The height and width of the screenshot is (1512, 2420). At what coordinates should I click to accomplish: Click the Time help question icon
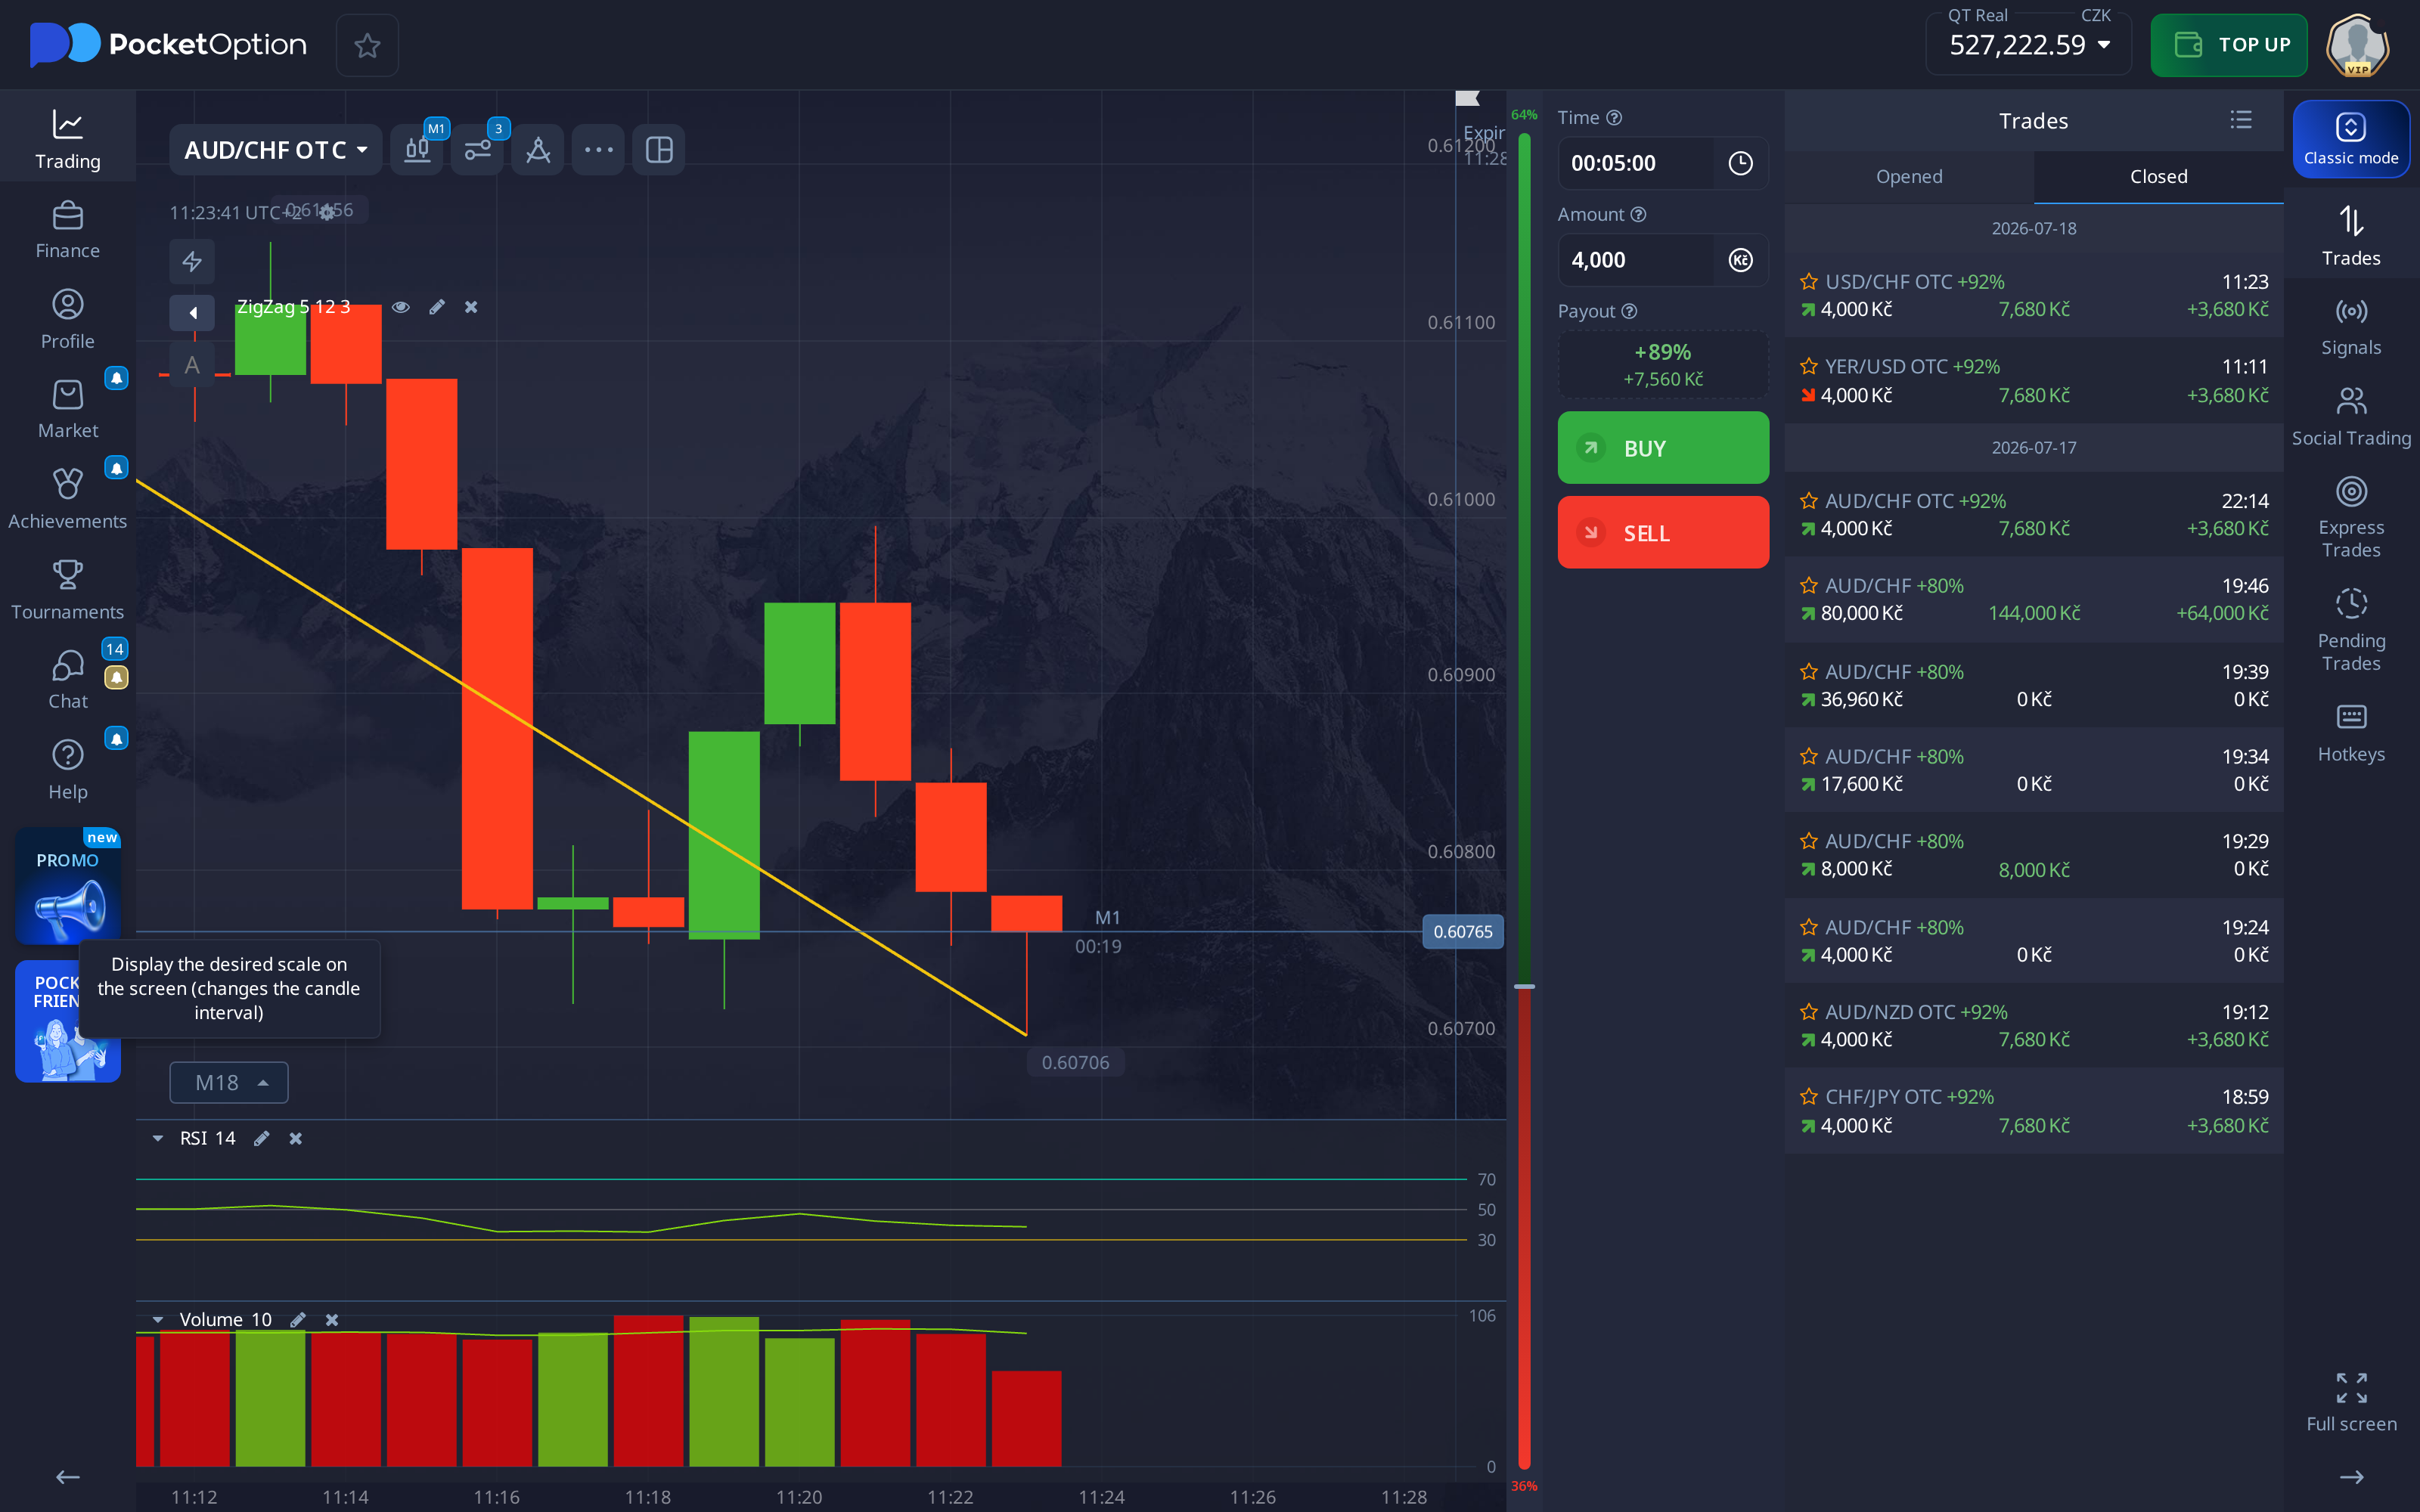pos(1614,118)
